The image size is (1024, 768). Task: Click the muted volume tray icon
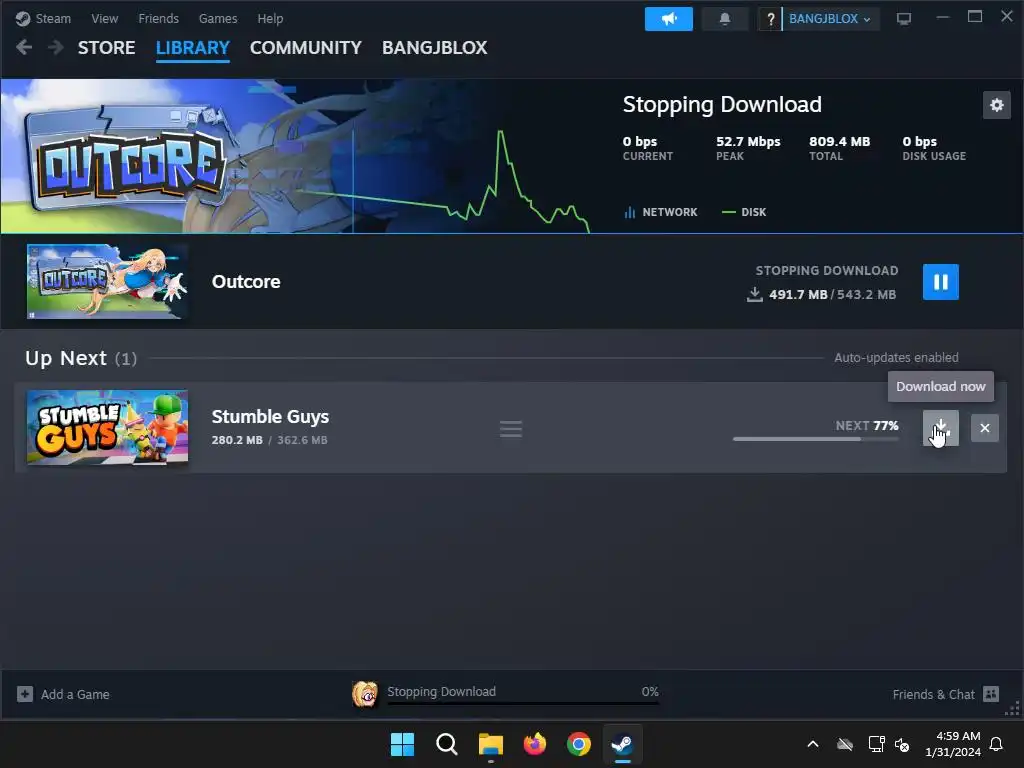902,744
